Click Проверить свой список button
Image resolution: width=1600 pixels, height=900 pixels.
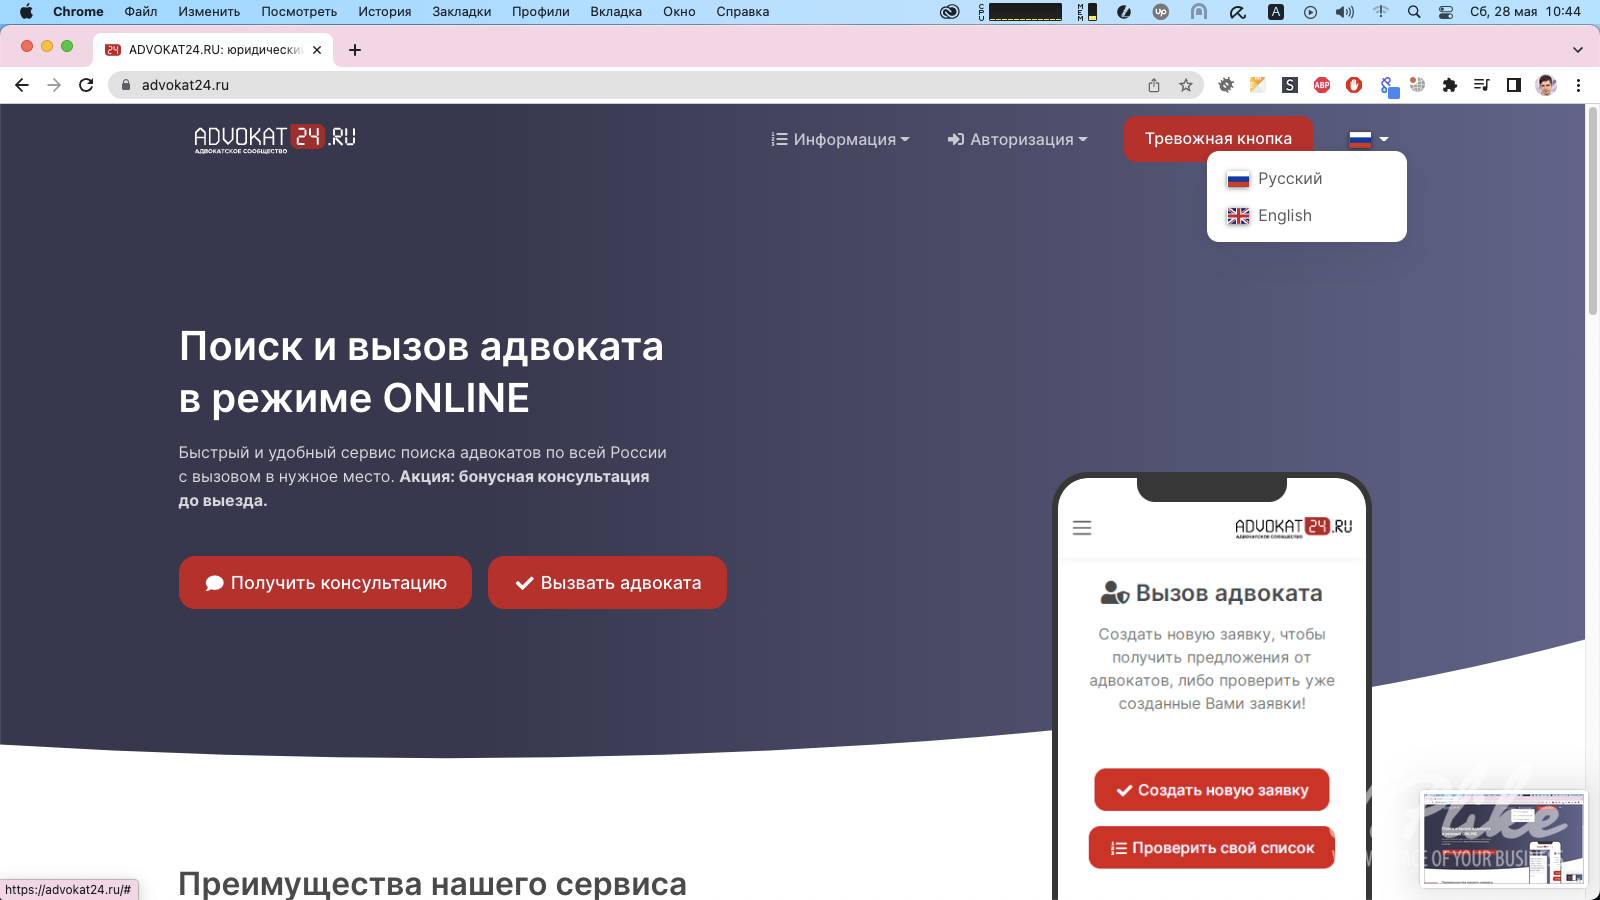1212,848
